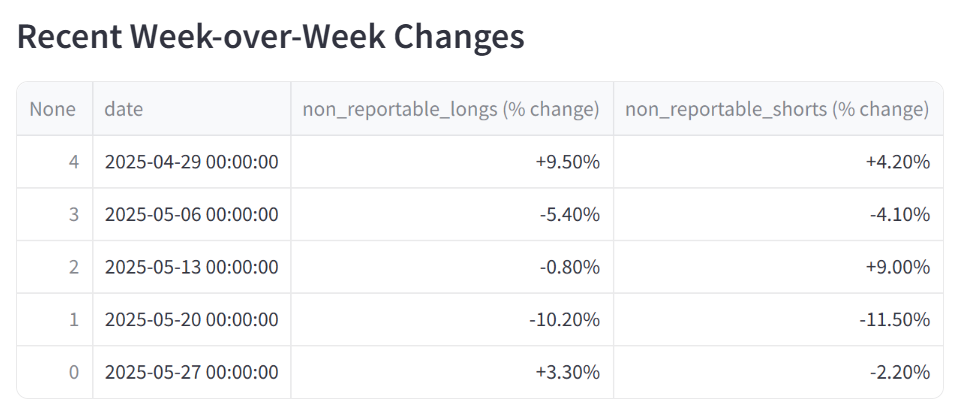This screenshot has width=956, height=402.
Task: Click the +9.00% shorts cell
Action: point(778,267)
